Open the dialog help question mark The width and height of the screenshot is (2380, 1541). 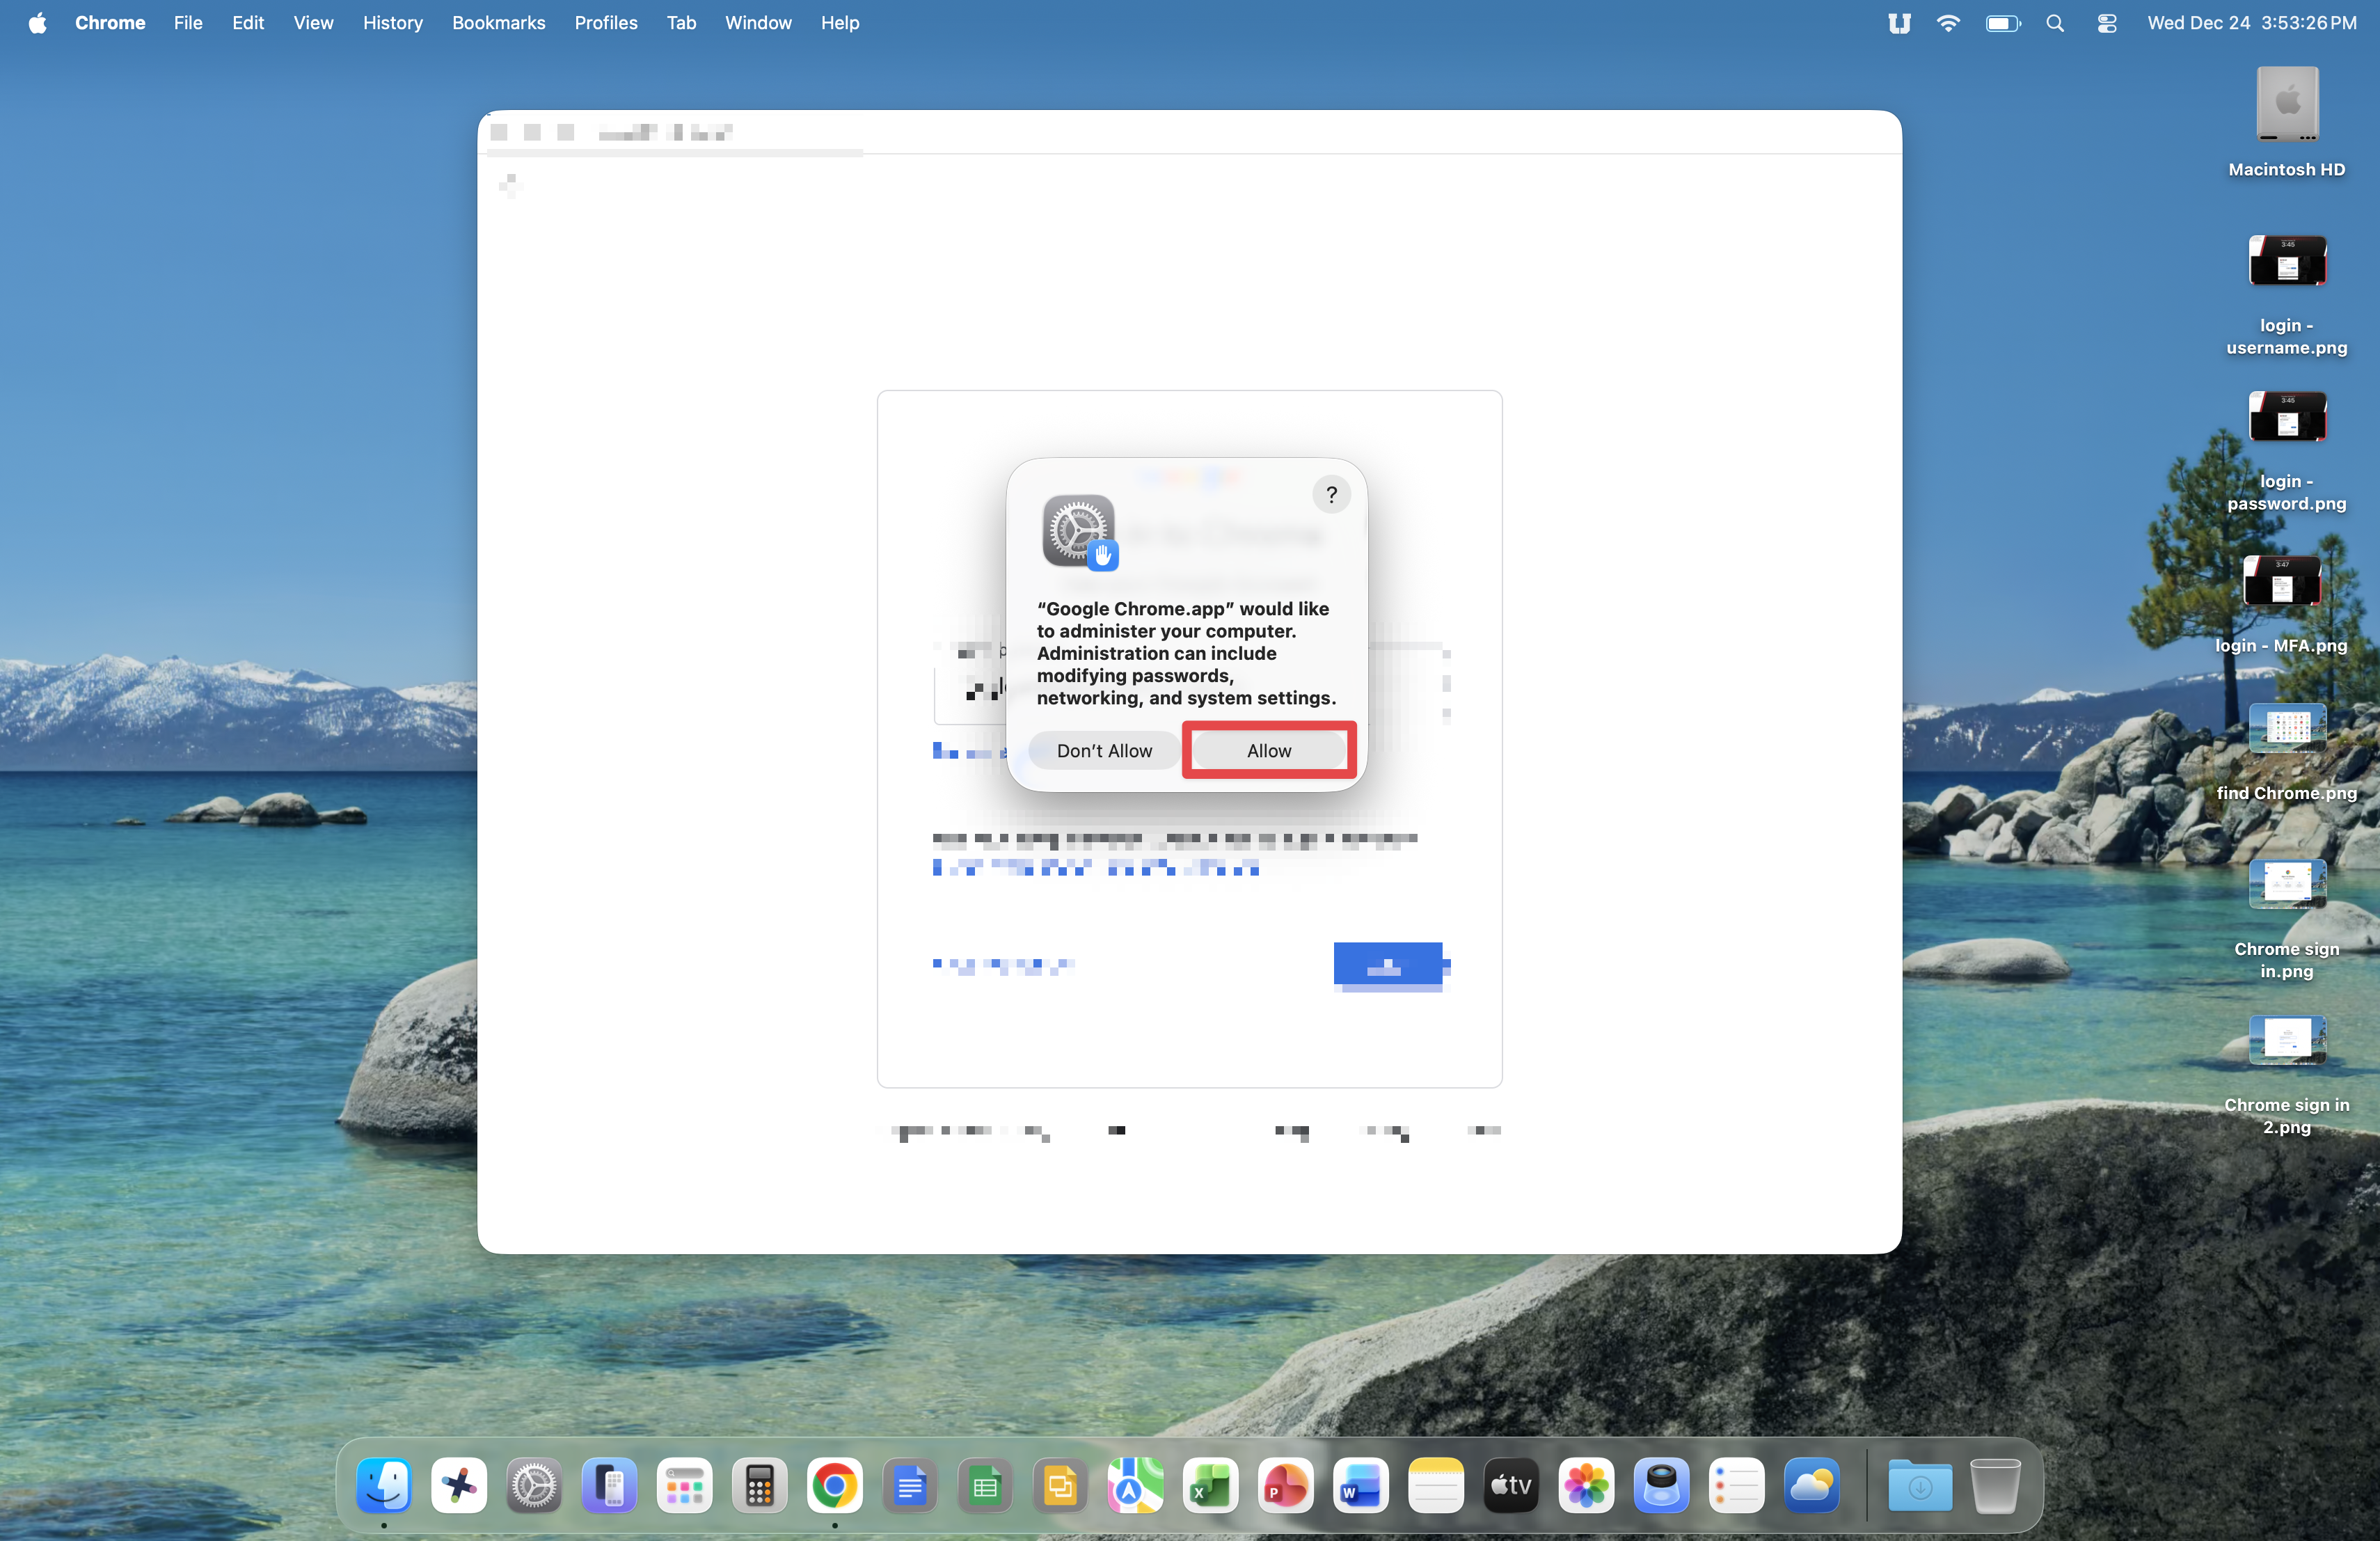[1331, 494]
